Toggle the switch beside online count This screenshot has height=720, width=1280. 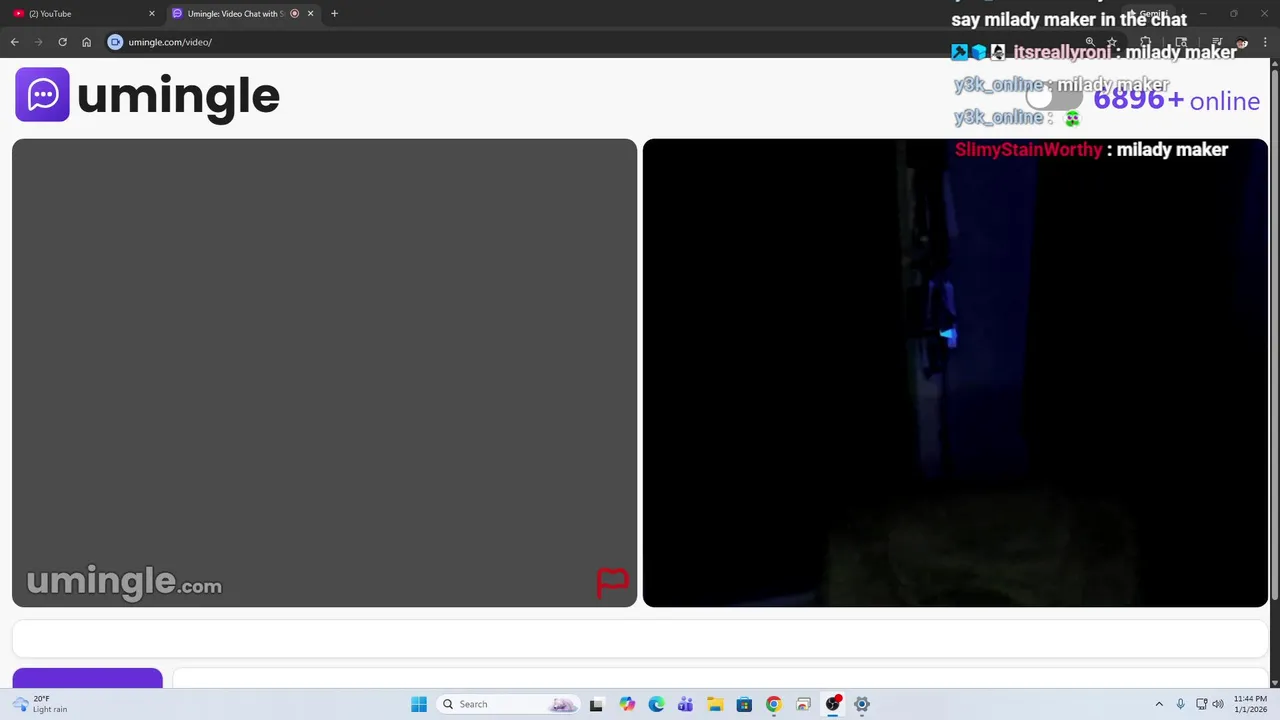pos(1054,98)
